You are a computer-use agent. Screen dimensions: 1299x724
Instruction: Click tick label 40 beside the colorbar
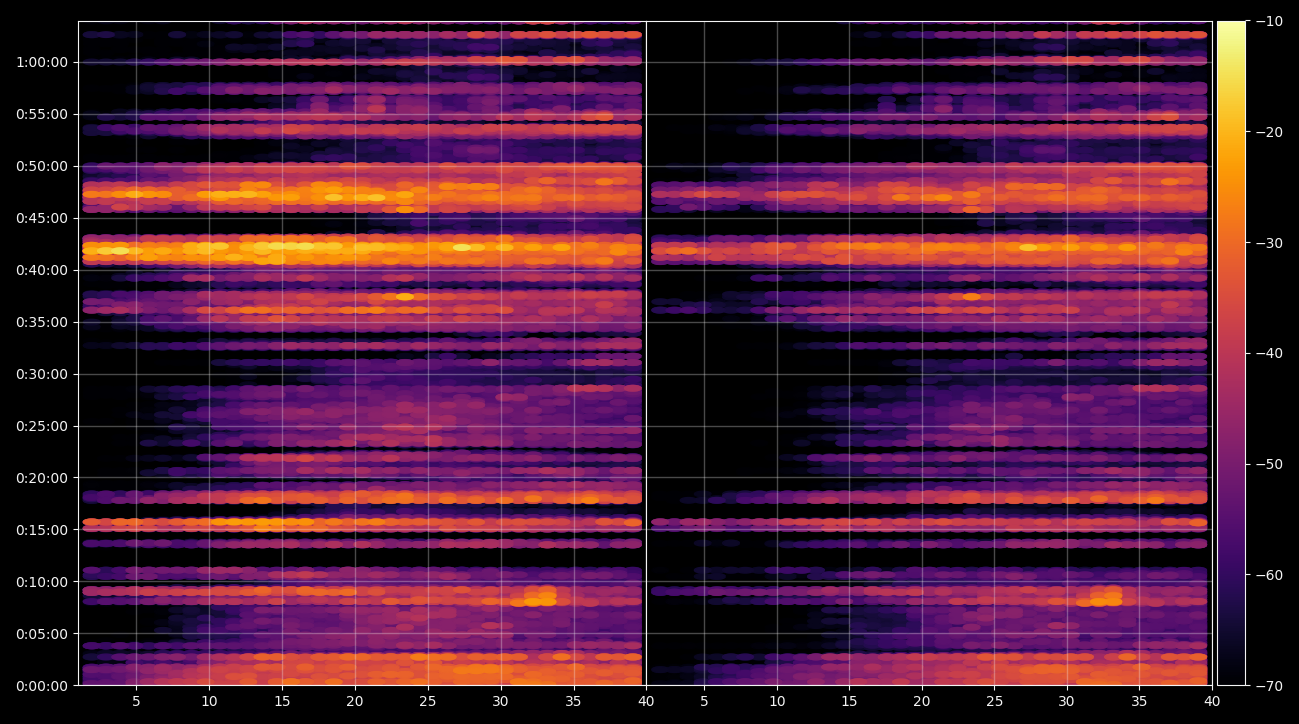(x=1212, y=702)
